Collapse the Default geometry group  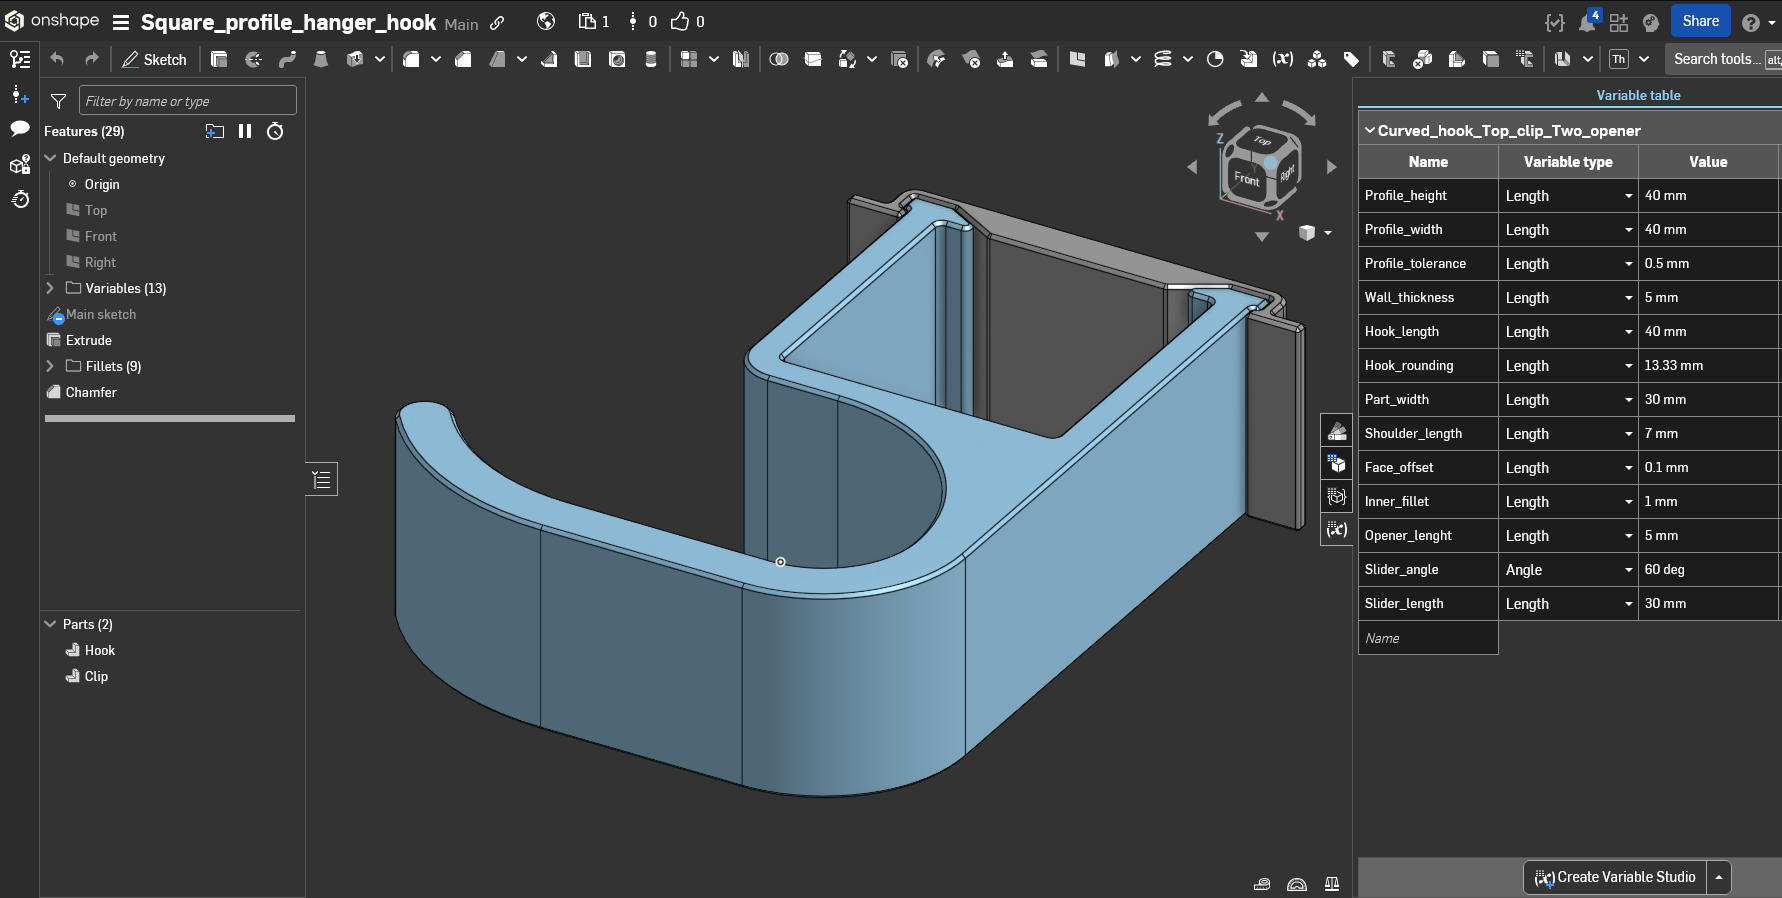point(50,158)
